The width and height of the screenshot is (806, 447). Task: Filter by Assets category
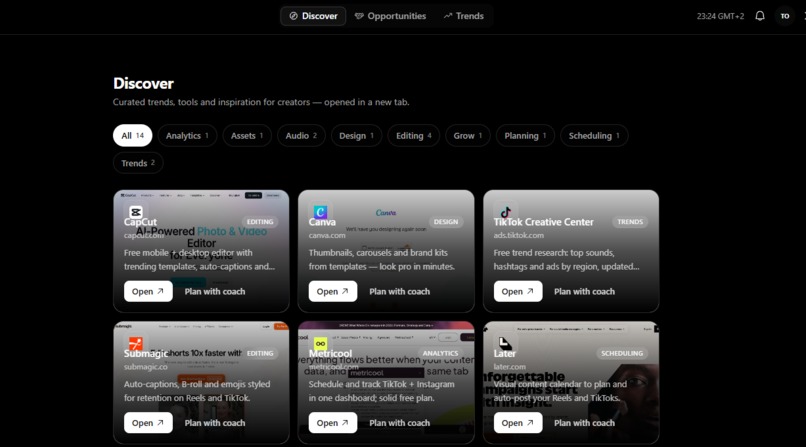pyautogui.click(x=247, y=136)
